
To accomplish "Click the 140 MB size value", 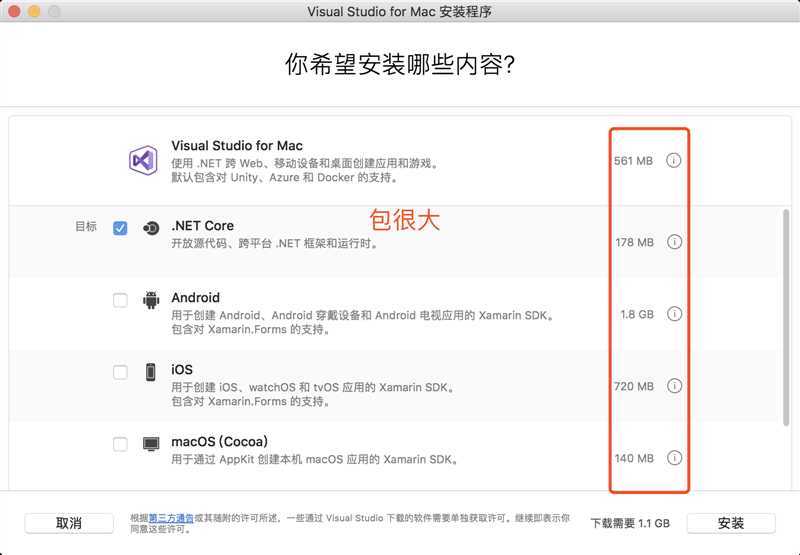I will 634,458.
